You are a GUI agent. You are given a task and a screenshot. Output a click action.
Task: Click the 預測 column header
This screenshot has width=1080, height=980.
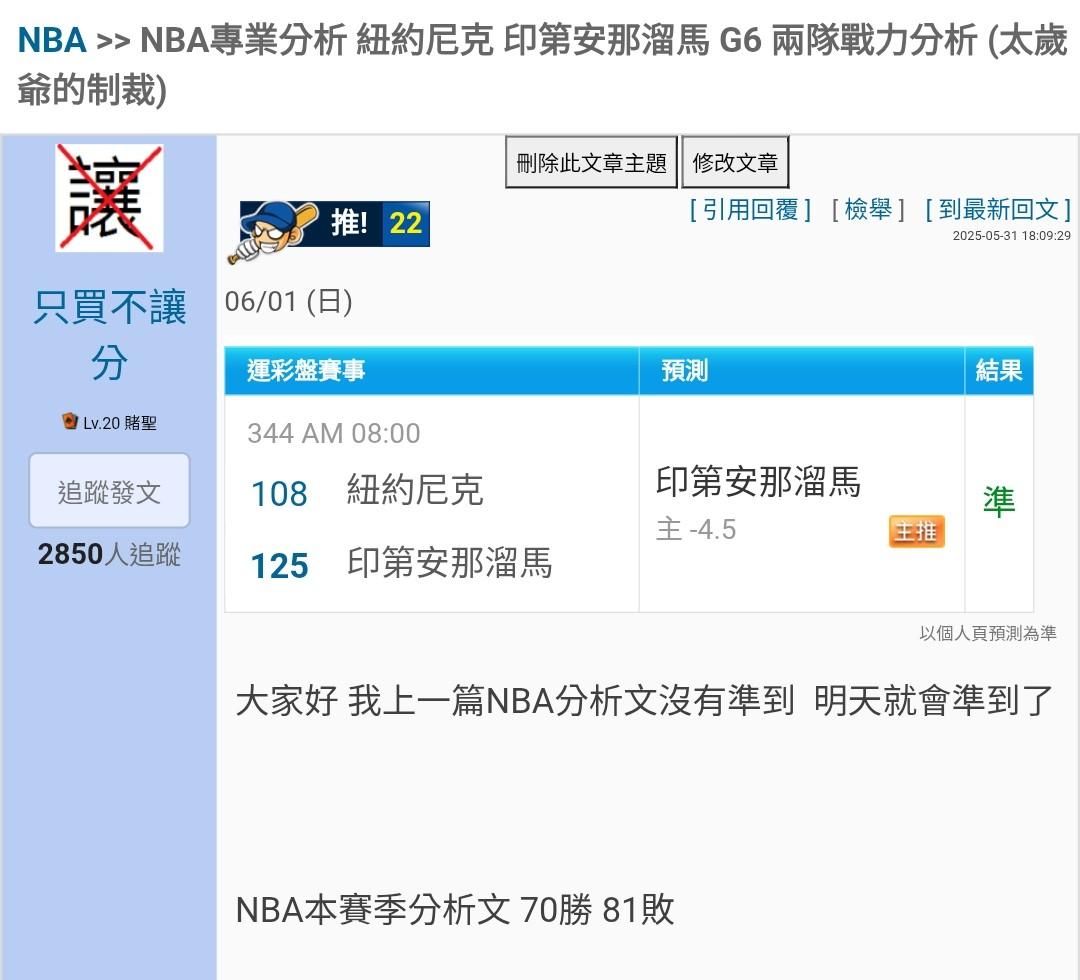click(802, 371)
